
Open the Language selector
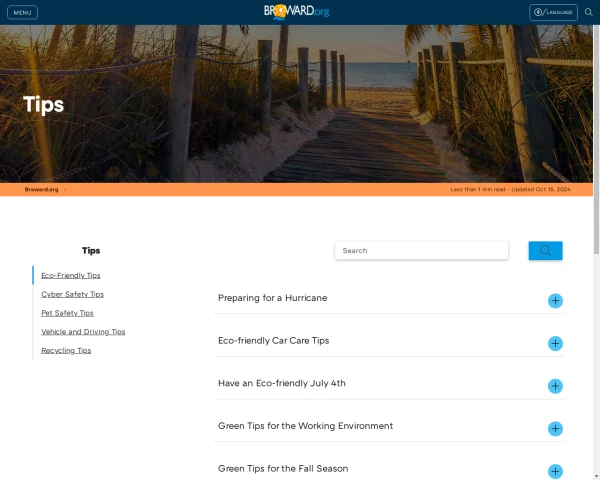pos(553,12)
